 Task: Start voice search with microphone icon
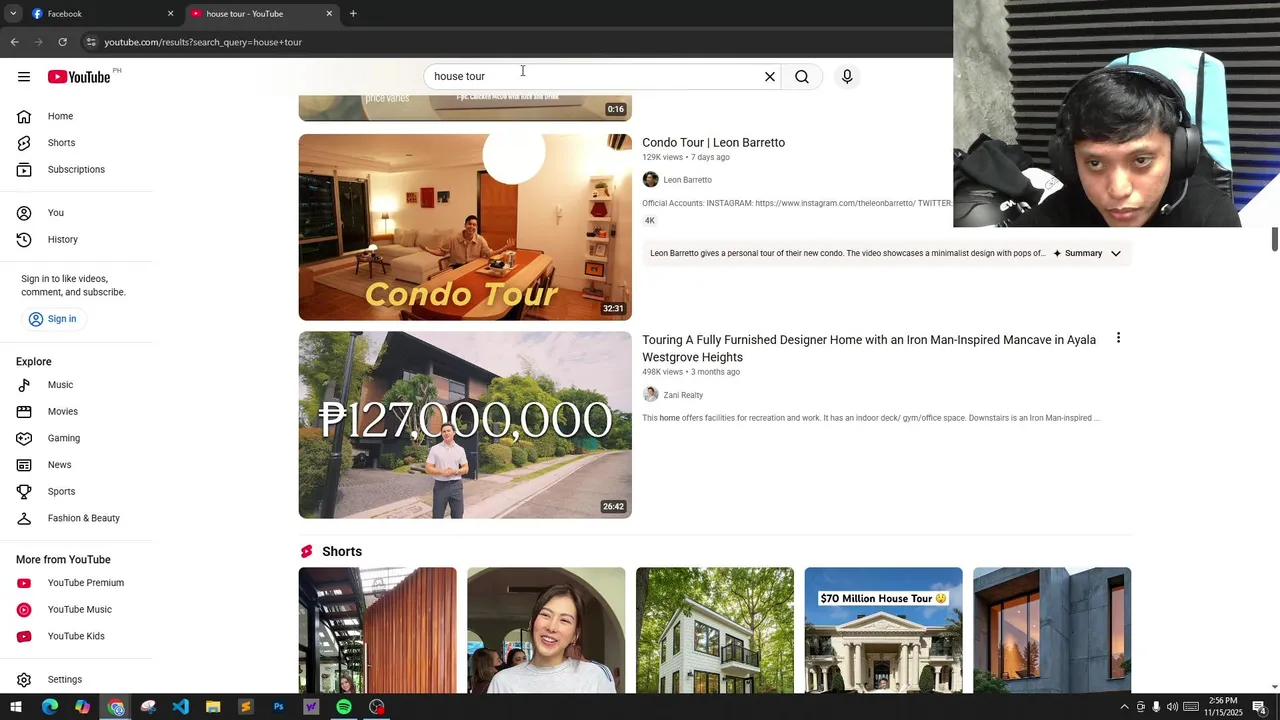847,77
